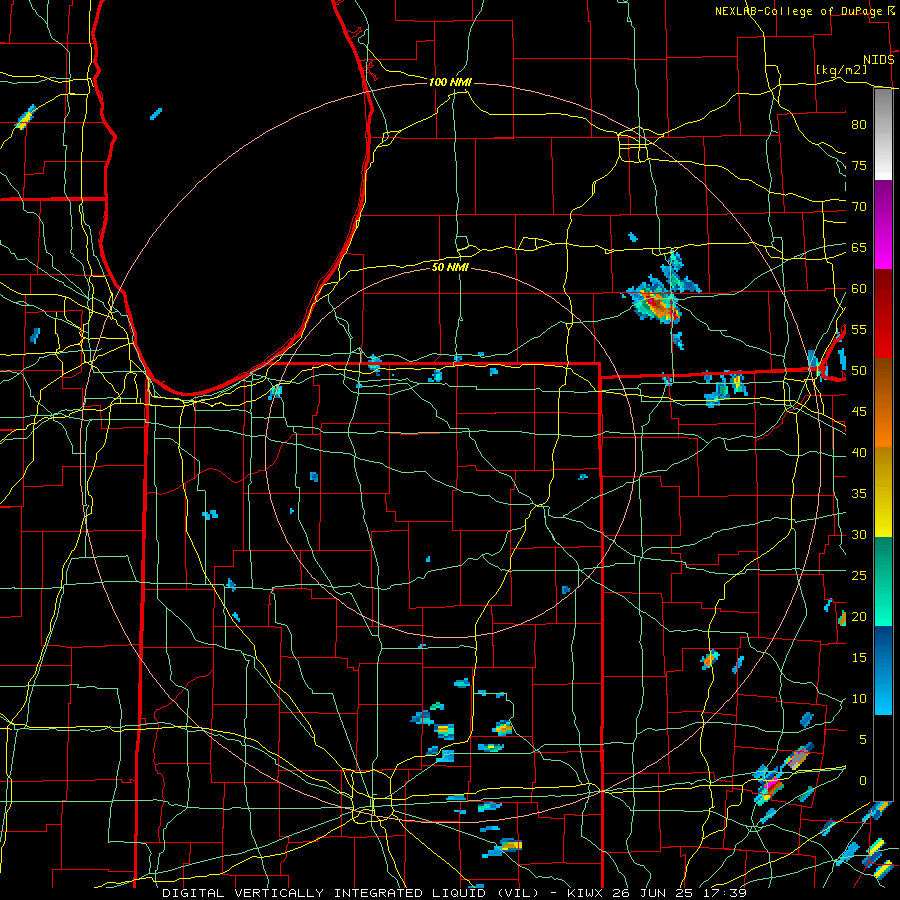Screen dimensions: 900x900
Task: Click scale value 30
Action: pyautogui.click(x=859, y=535)
